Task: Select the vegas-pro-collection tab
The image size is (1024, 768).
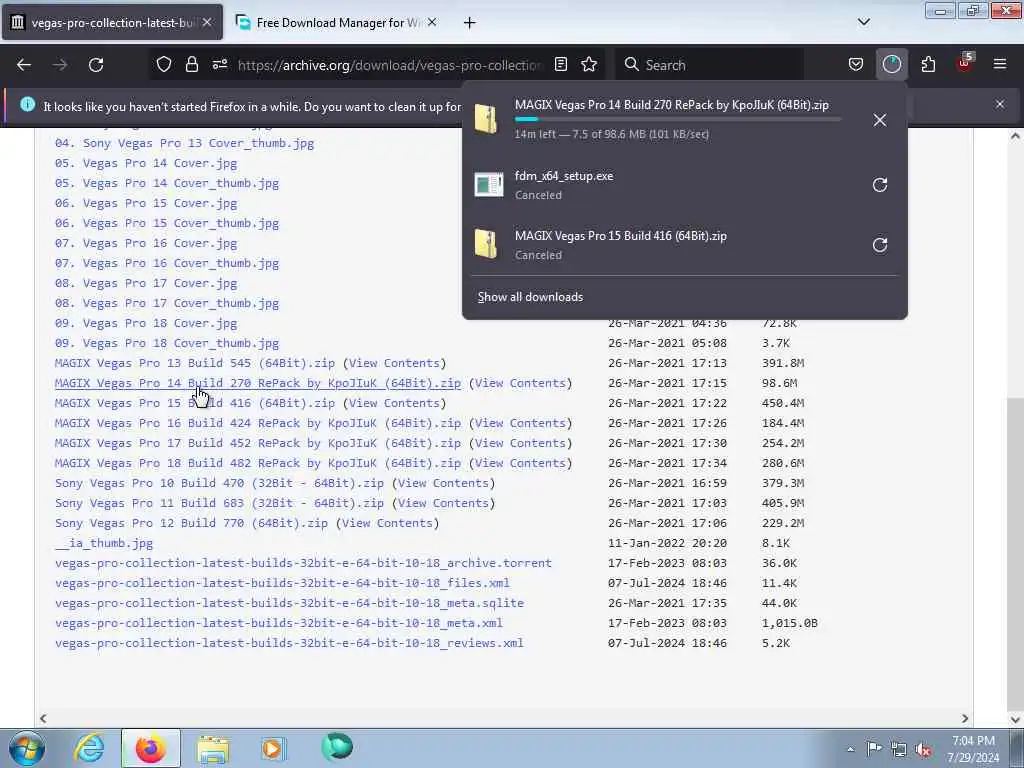Action: pyautogui.click(x=112, y=22)
